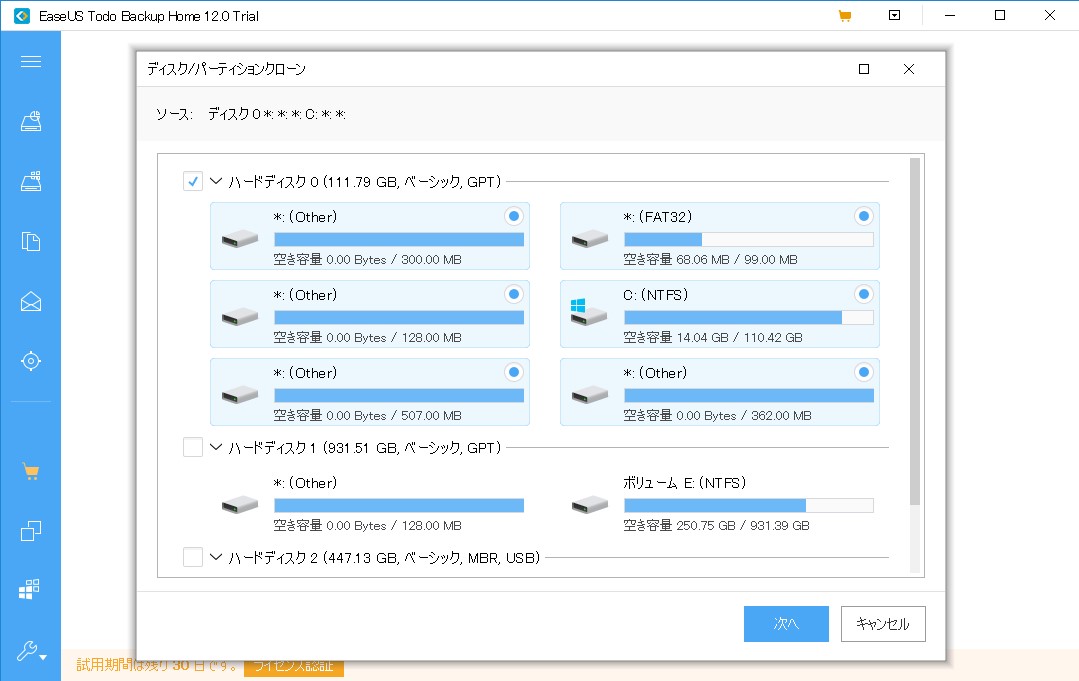
Task: Click the text 空き容量 0.00 Bytes / 507.00 MB
Action: (x=367, y=415)
